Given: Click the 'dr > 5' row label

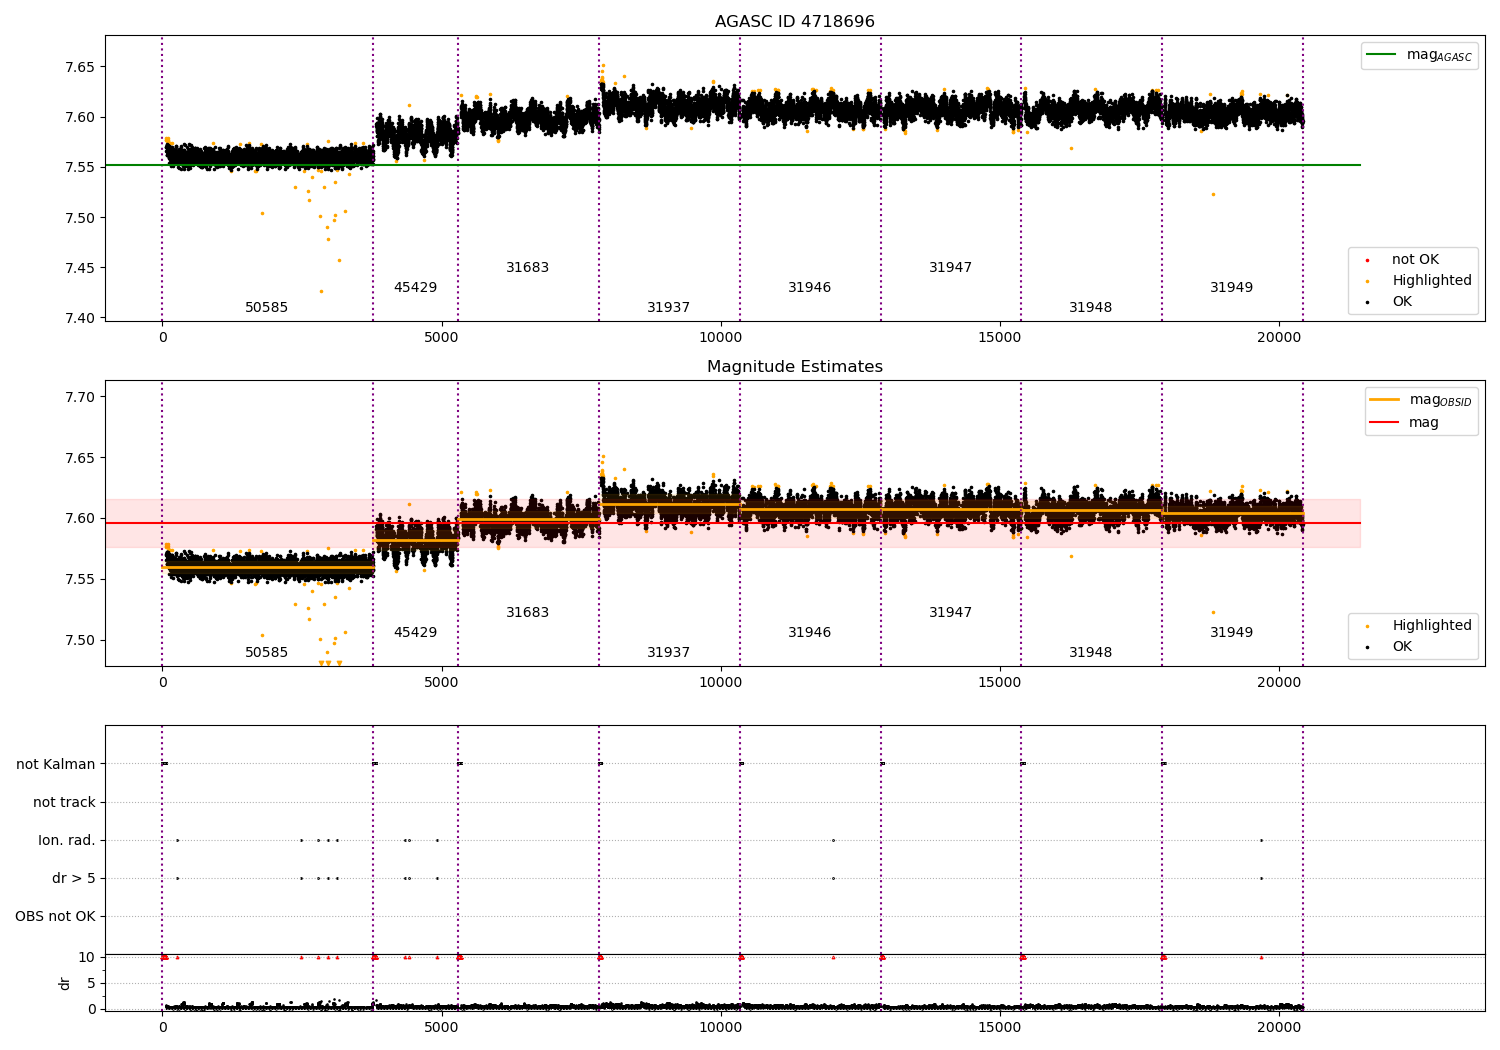Looking at the screenshot, I should coord(74,878).
